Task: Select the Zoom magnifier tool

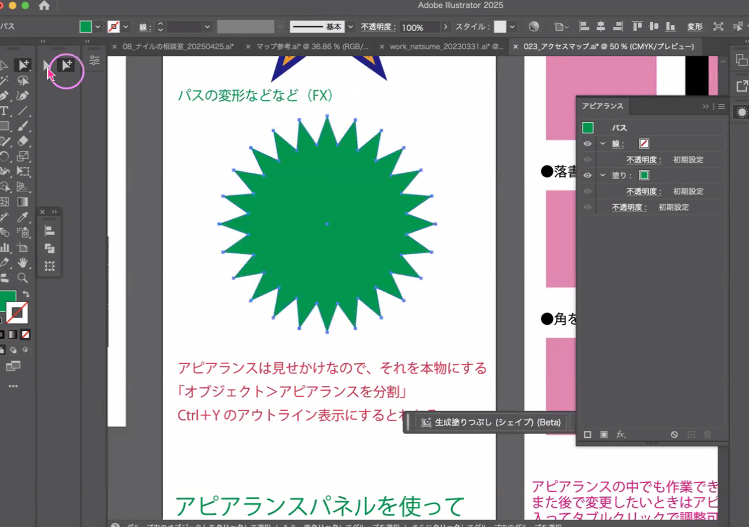Action: 22,277
